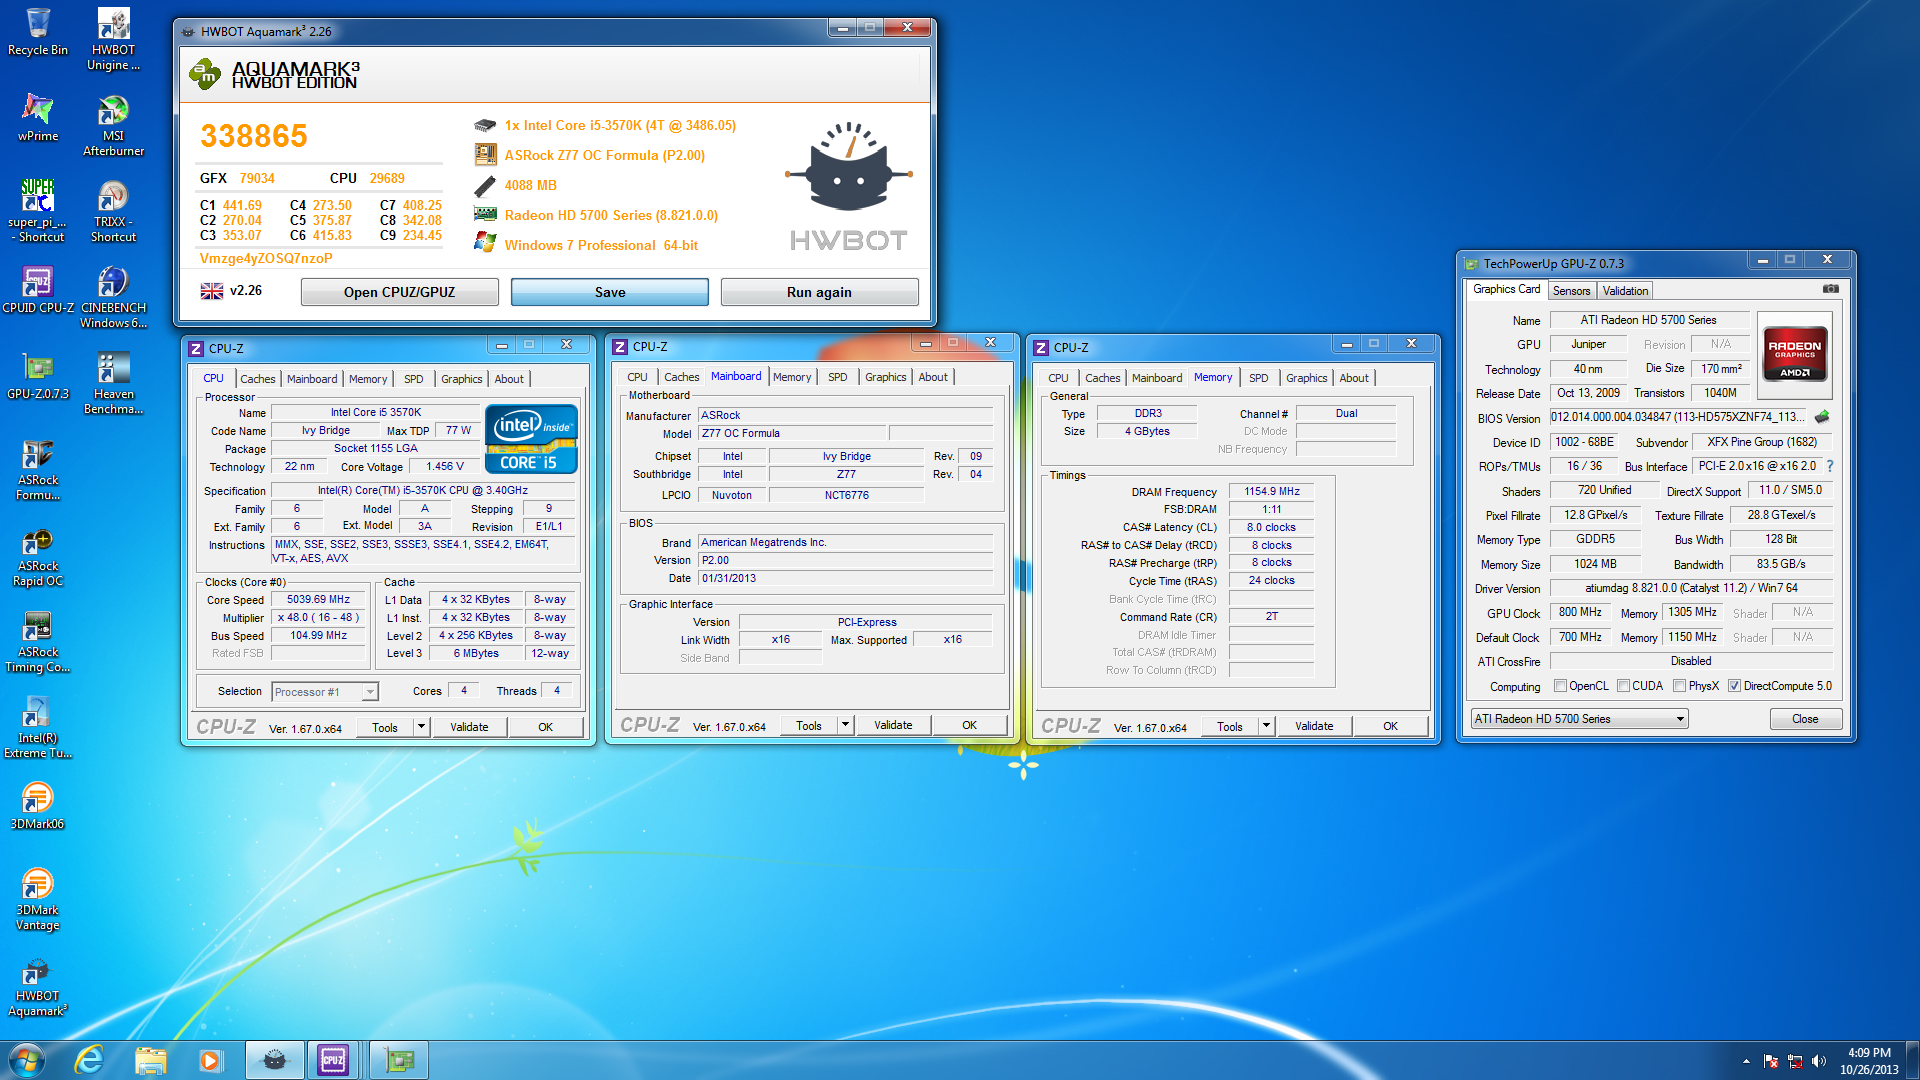The width and height of the screenshot is (1920, 1080).
Task: Click Core Speed 5039.69 MHz value
Action: 318,600
